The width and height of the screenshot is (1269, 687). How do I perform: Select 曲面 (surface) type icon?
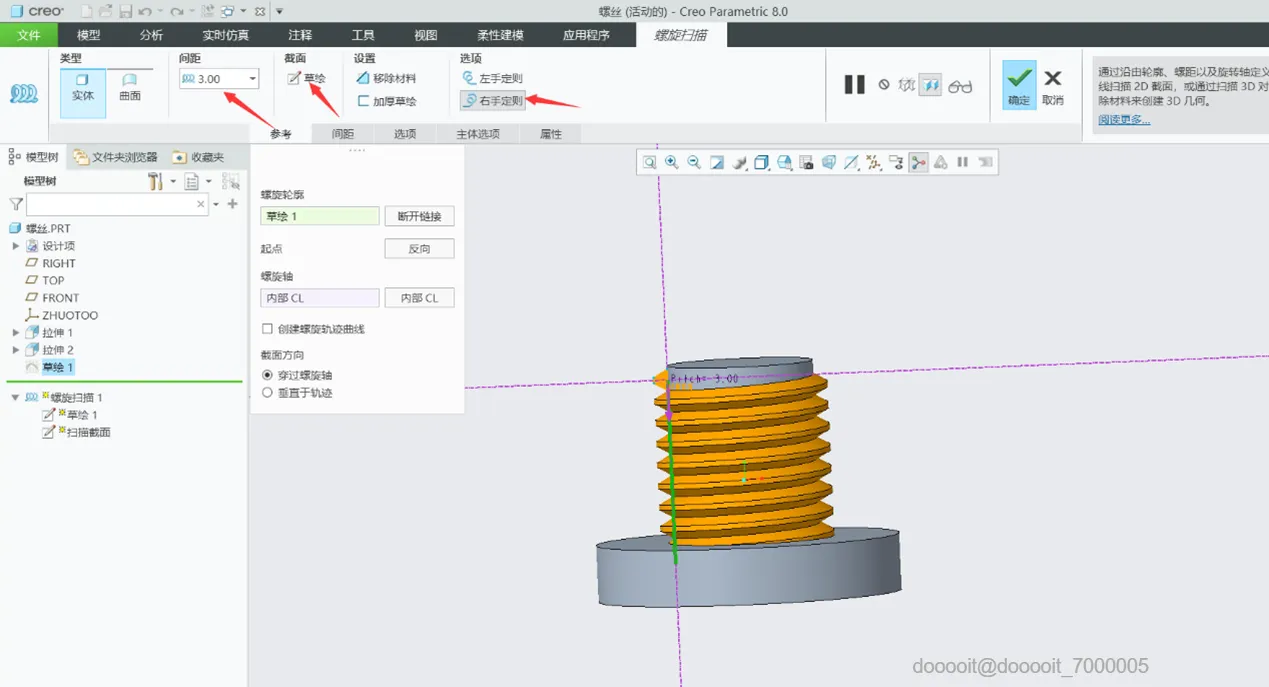[130, 86]
